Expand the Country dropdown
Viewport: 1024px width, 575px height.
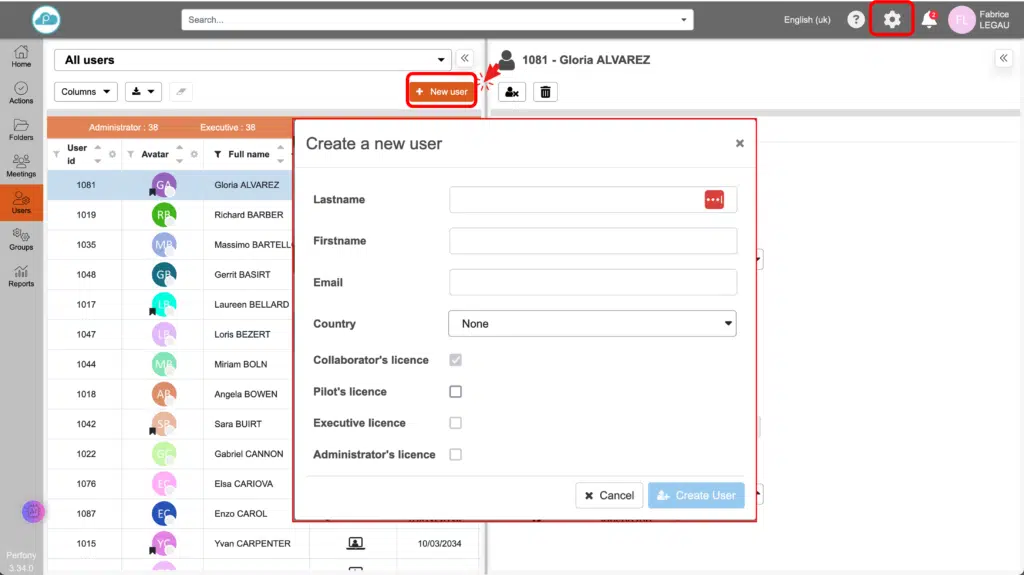[x=592, y=324]
